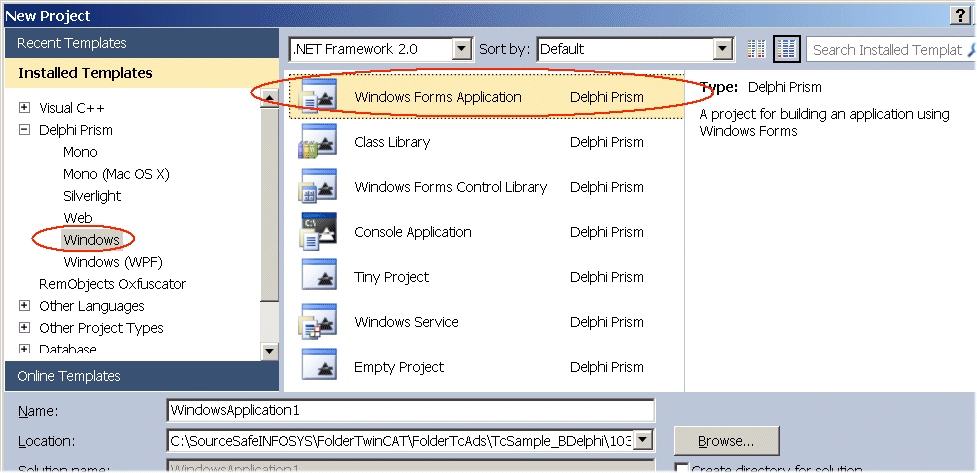Select the Empty Project template icon
This screenshot has height=473, width=977.
point(318,366)
